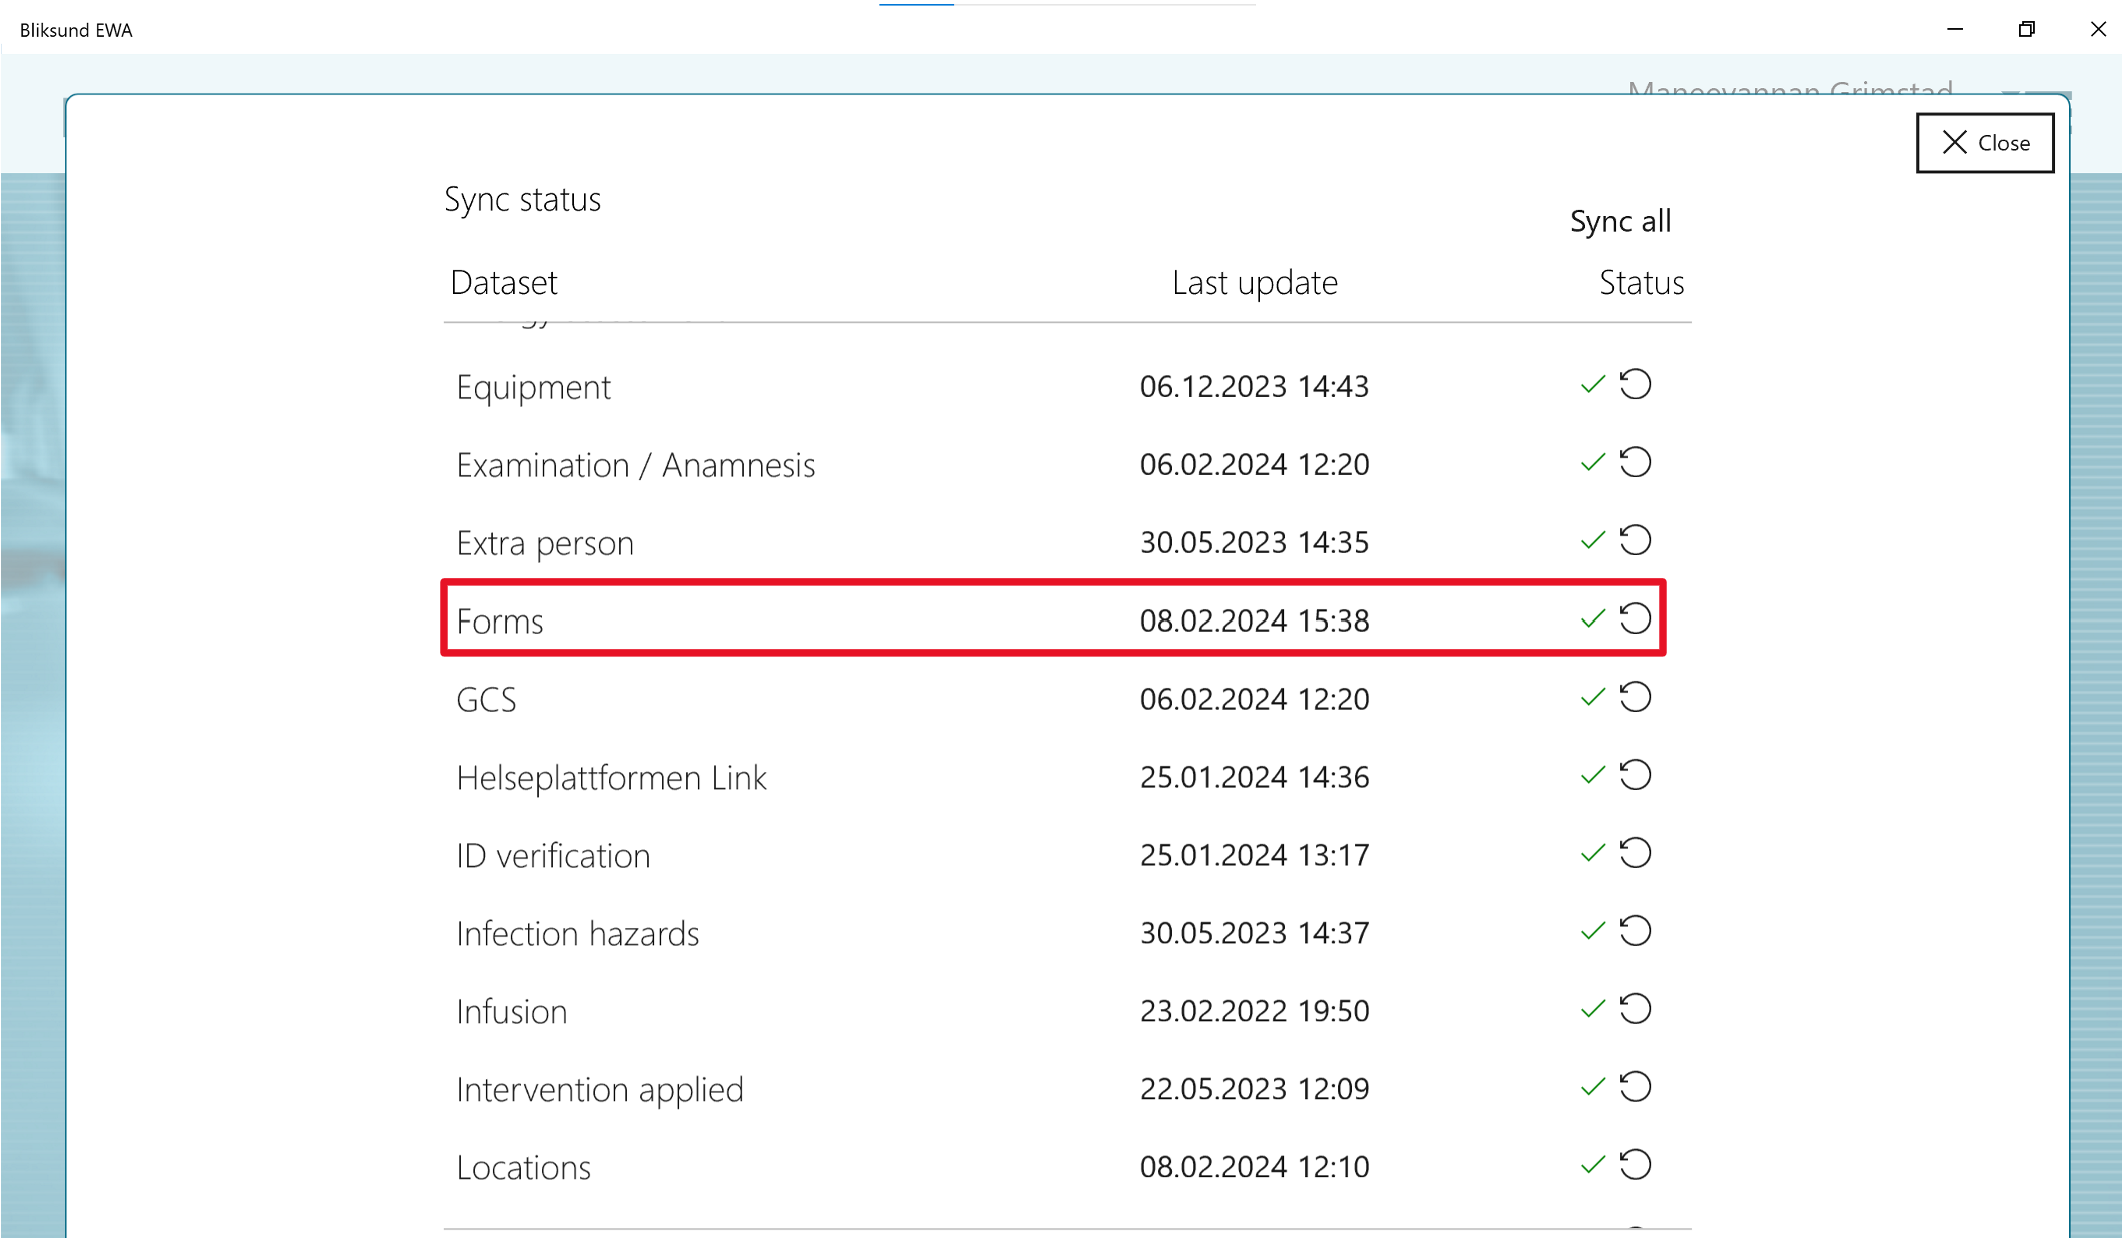This screenshot has width=2122, height=1238.
Task: Resync the Equipment dataset
Action: [1635, 385]
